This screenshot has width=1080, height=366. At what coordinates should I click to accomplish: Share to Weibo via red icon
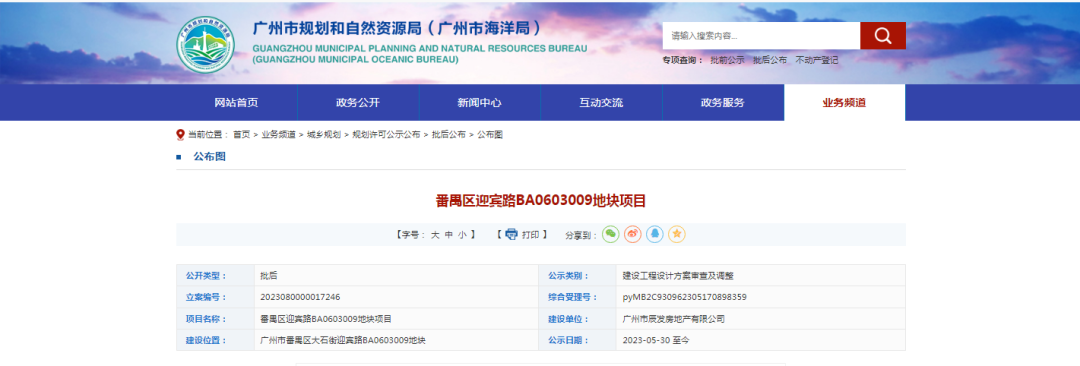pyautogui.click(x=632, y=234)
